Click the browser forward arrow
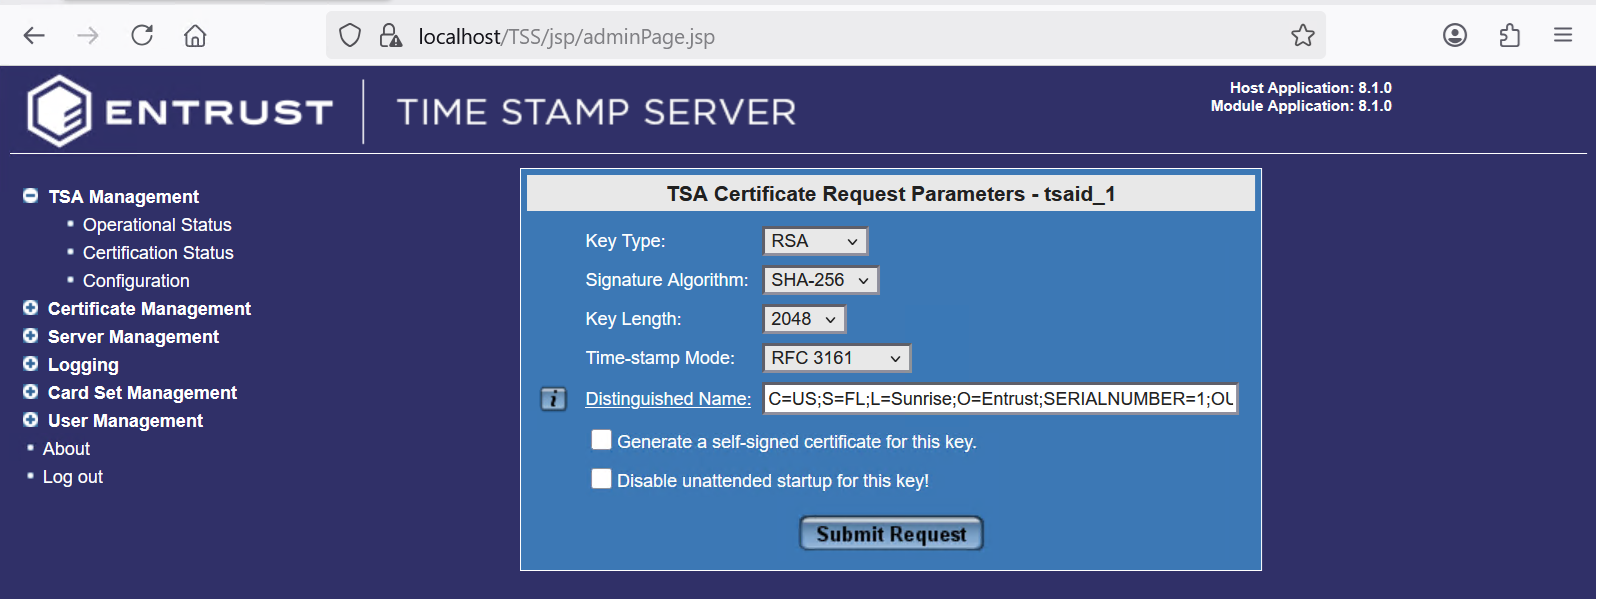 coord(88,36)
